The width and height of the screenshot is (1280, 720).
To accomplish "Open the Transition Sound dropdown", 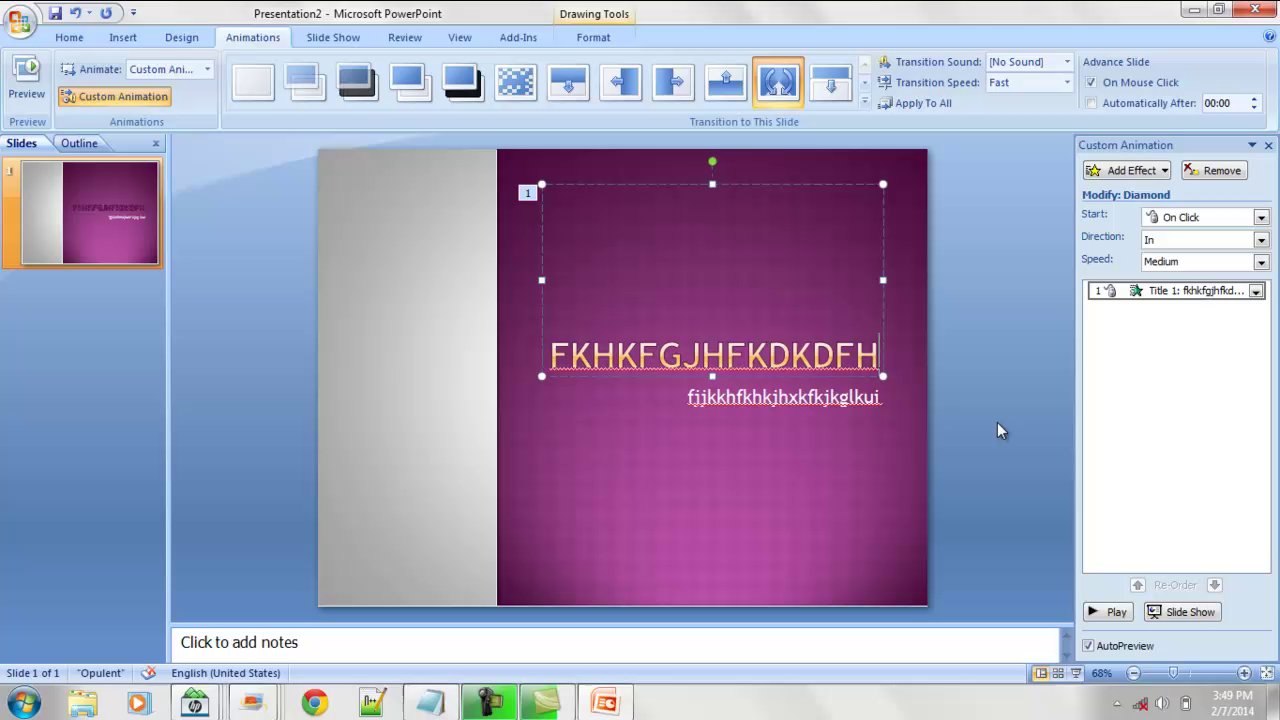I will [1067, 62].
